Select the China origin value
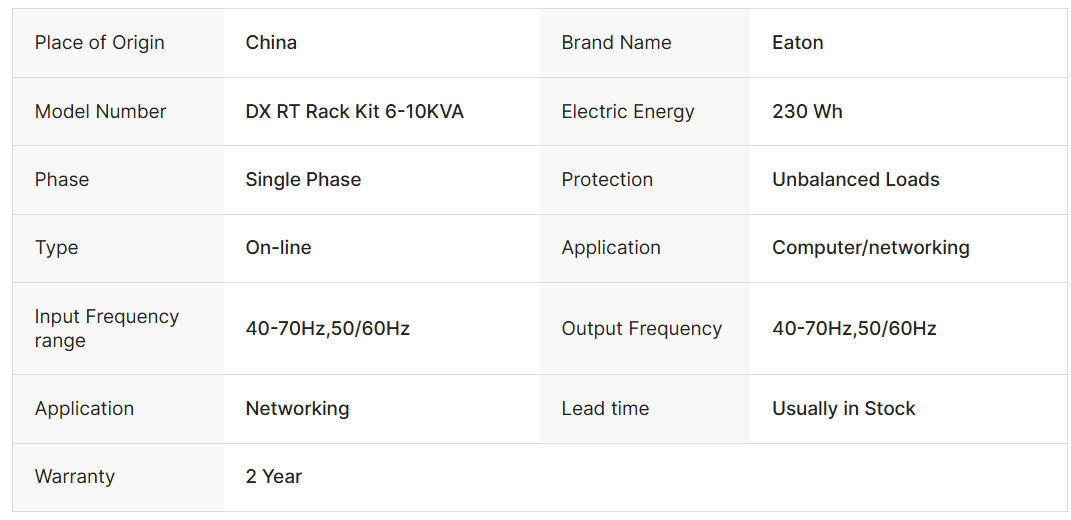Screen dimensions: 1071x520 tap(271, 43)
